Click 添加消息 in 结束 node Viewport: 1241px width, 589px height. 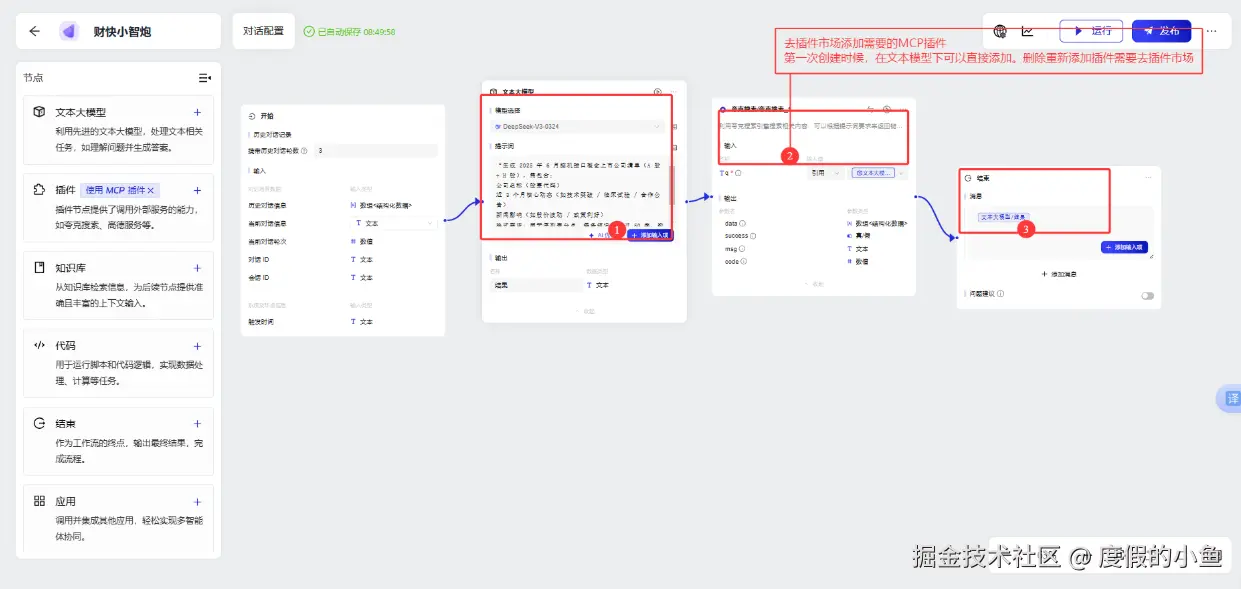tap(1058, 273)
